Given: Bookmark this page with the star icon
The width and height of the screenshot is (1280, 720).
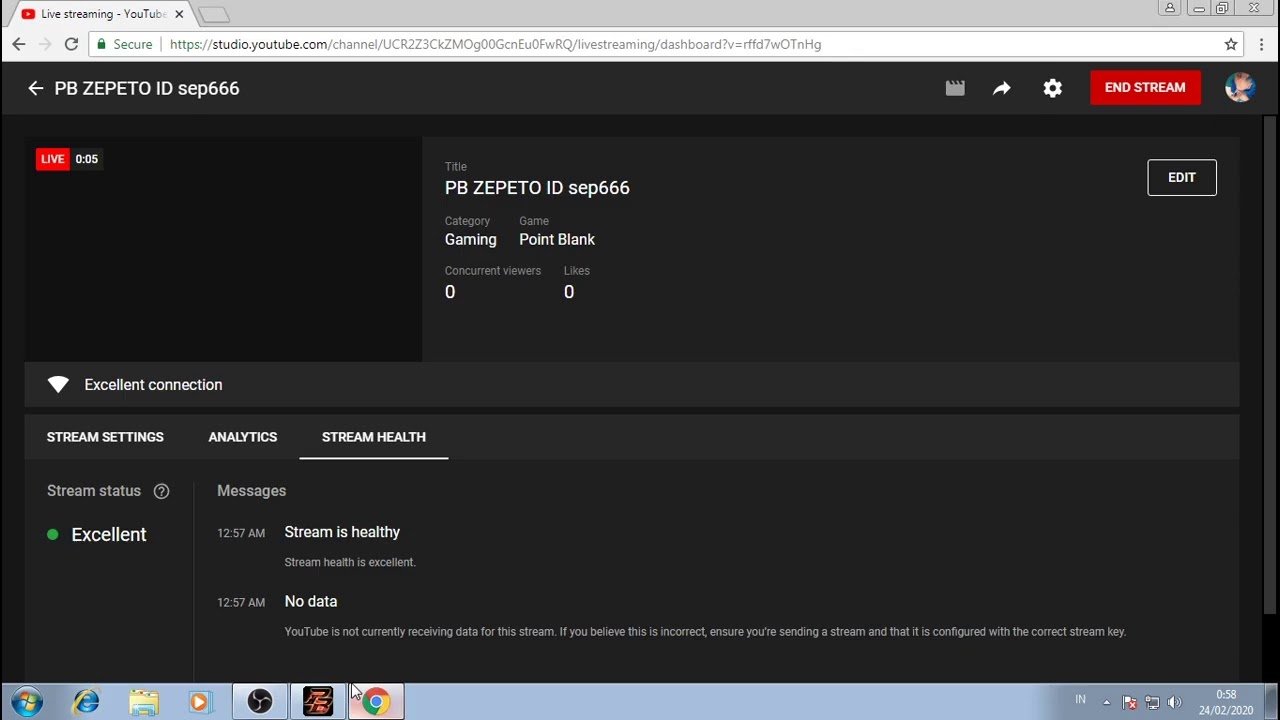Looking at the screenshot, I should (1231, 44).
